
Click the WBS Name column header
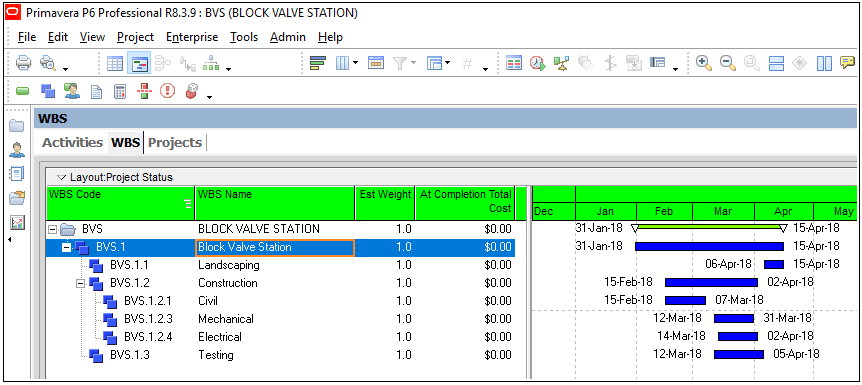tap(275, 204)
